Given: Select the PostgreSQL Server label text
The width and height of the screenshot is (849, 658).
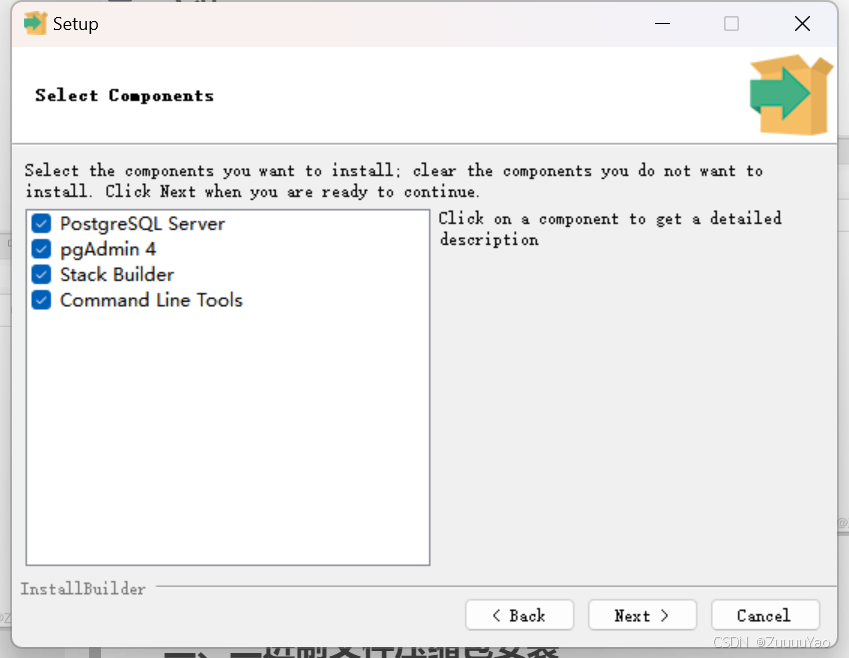Looking at the screenshot, I should tap(142, 224).
